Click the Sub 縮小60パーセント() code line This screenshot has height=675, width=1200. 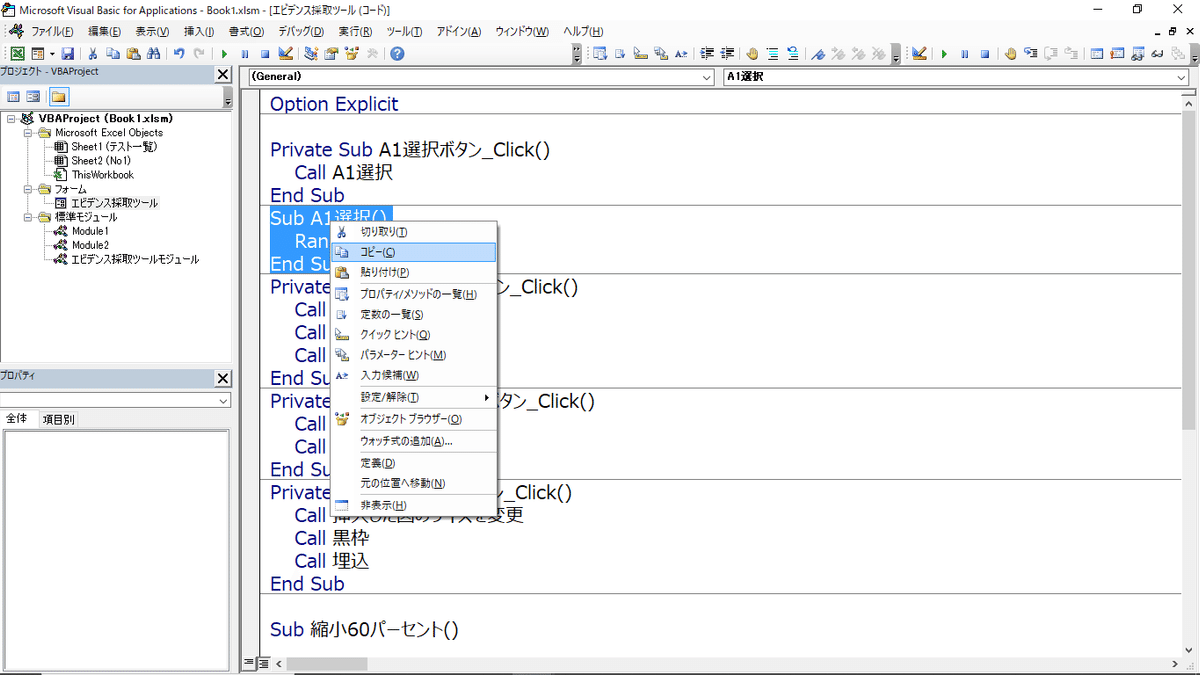364,629
